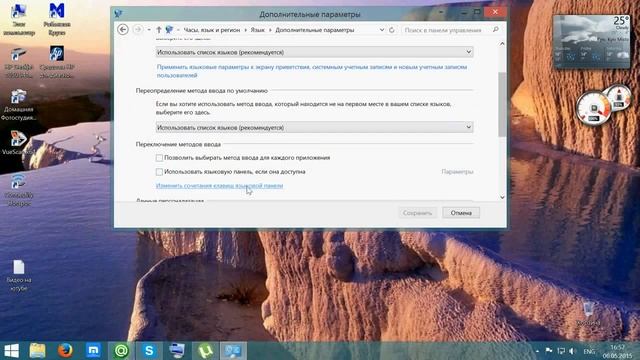Select the VueScan desktop shortcut
This screenshot has height=360, width=640.
pos(19,143)
